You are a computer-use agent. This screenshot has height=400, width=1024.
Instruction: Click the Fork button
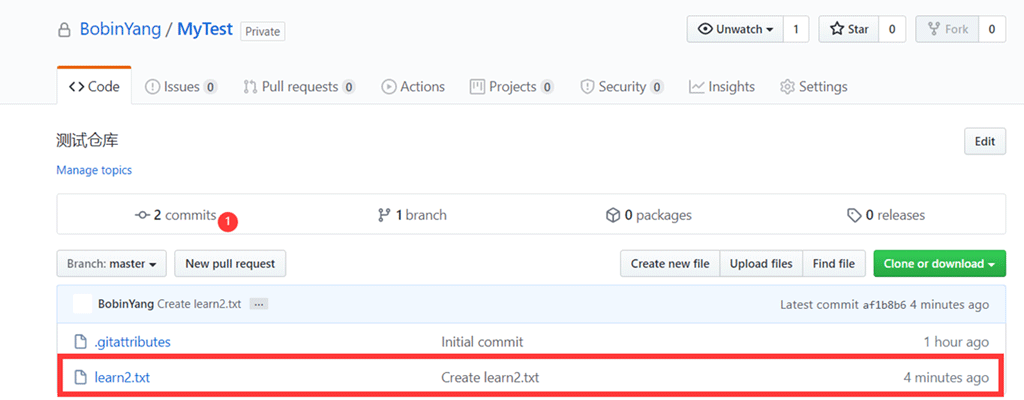coord(947,29)
